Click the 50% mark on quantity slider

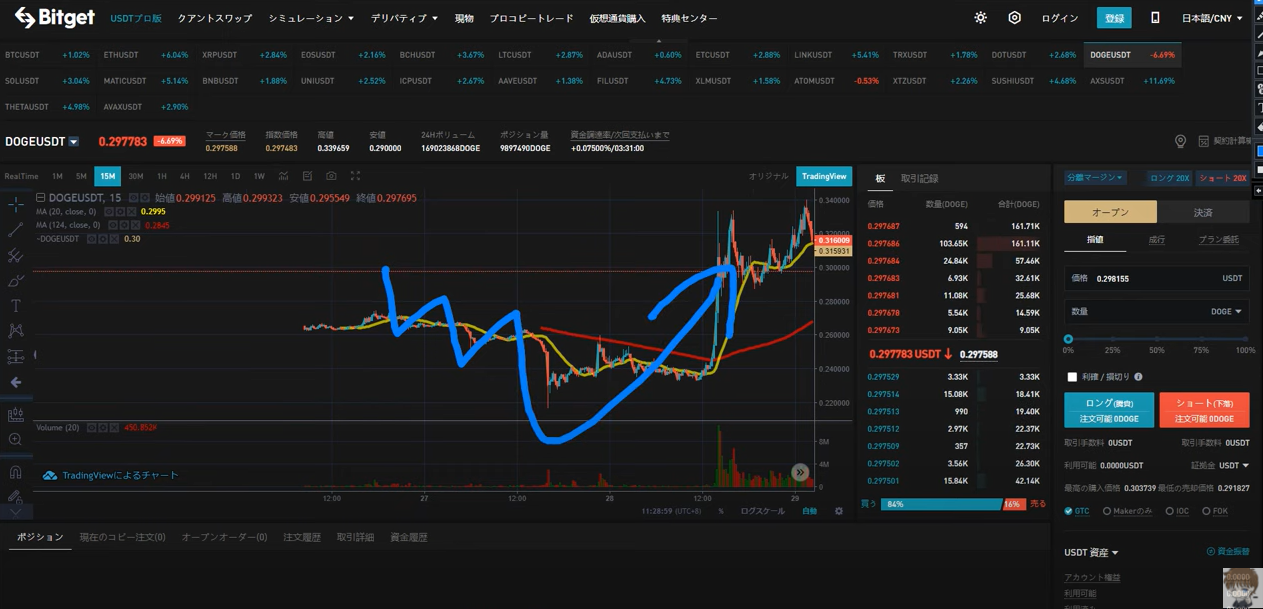(x=1157, y=340)
